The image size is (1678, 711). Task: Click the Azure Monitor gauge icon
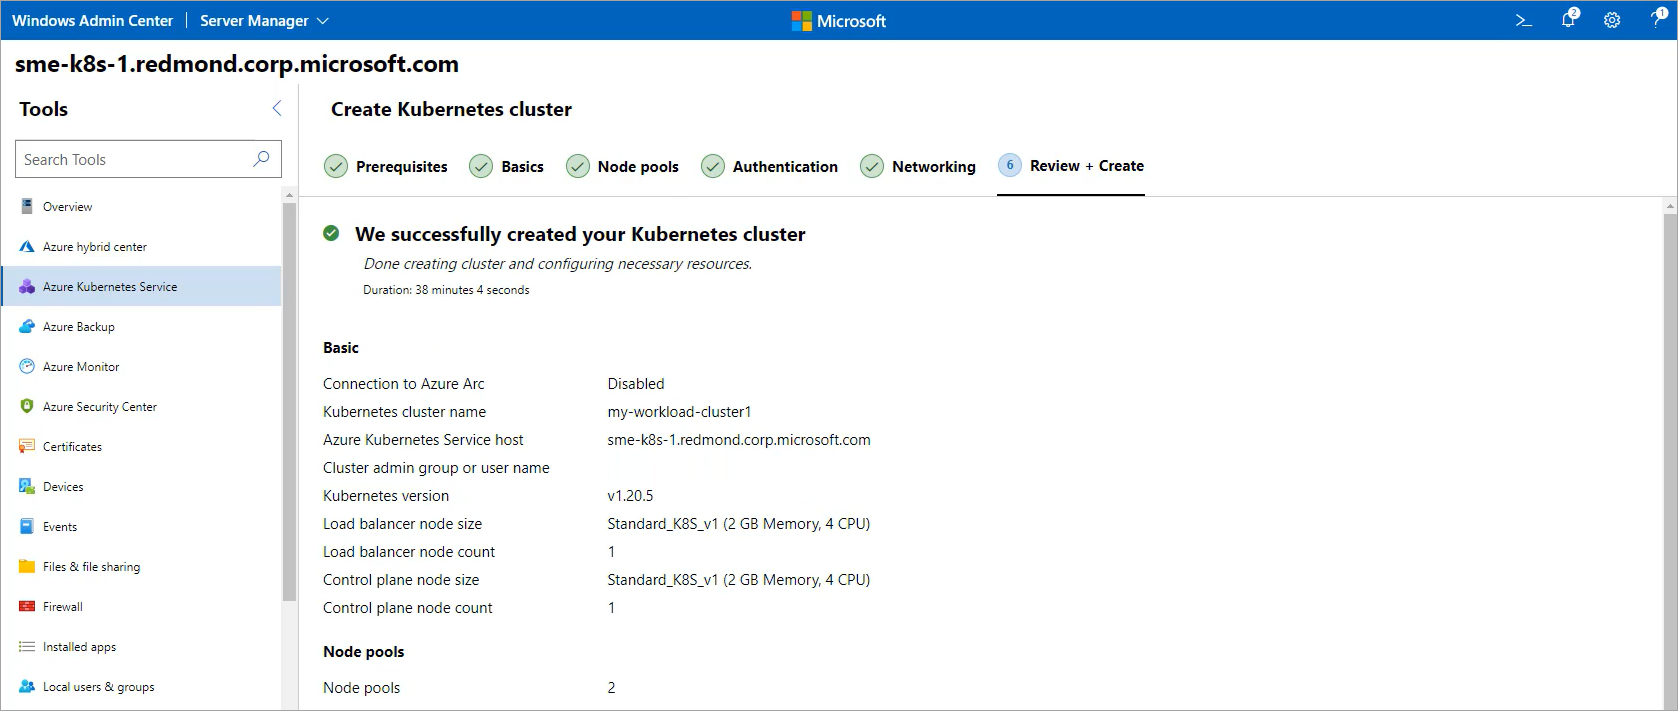pyautogui.click(x=27, y=366)
